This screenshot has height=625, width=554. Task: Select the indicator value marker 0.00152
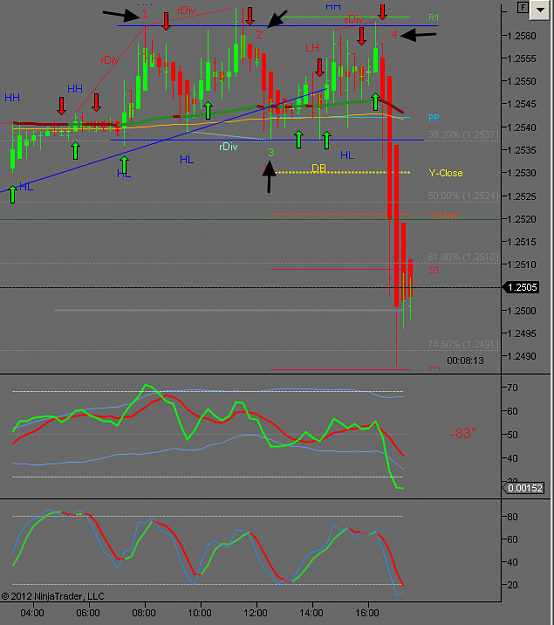pos(524,488)
